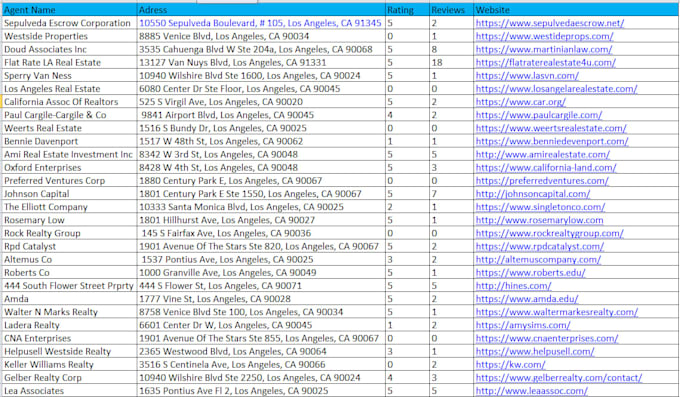Select the 13127 Van Nuys Blvd address cell
This screenshot has width=680, height=397.
click(261, 62)
